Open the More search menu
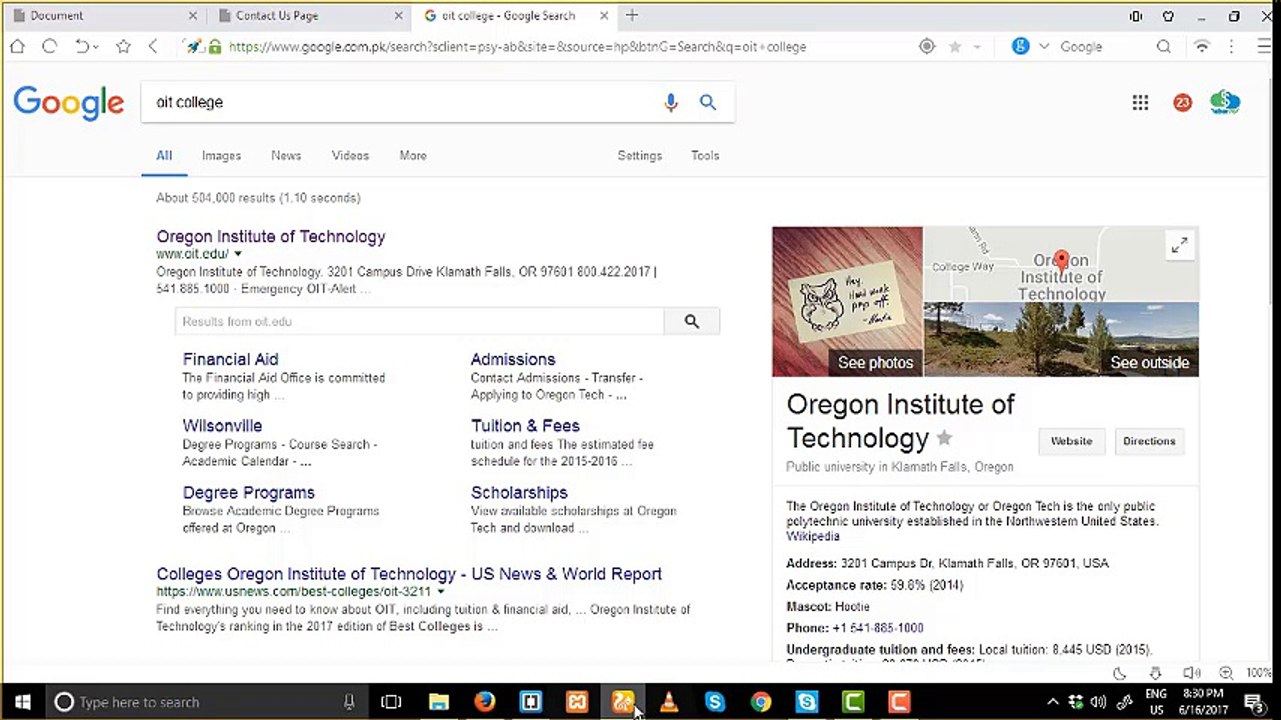This screenshot has width=1281, height=720. point(413,156)
